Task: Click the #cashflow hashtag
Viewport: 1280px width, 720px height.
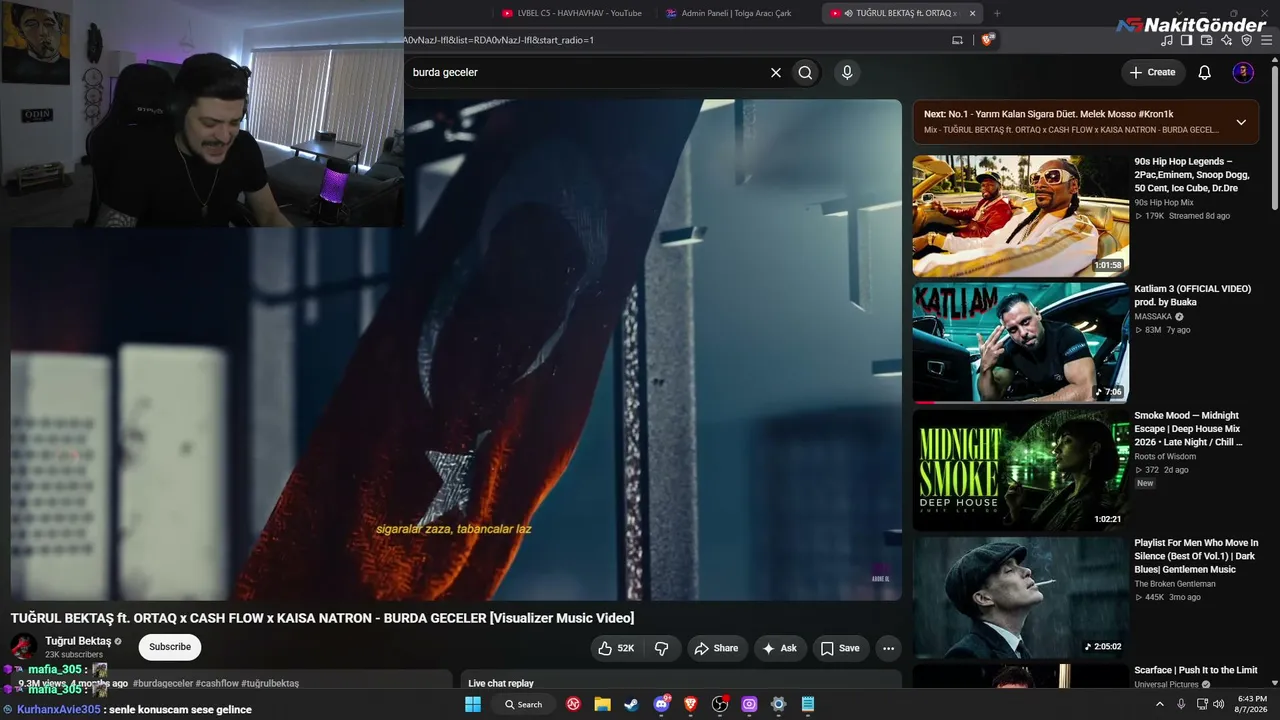Action: point(217,683)
